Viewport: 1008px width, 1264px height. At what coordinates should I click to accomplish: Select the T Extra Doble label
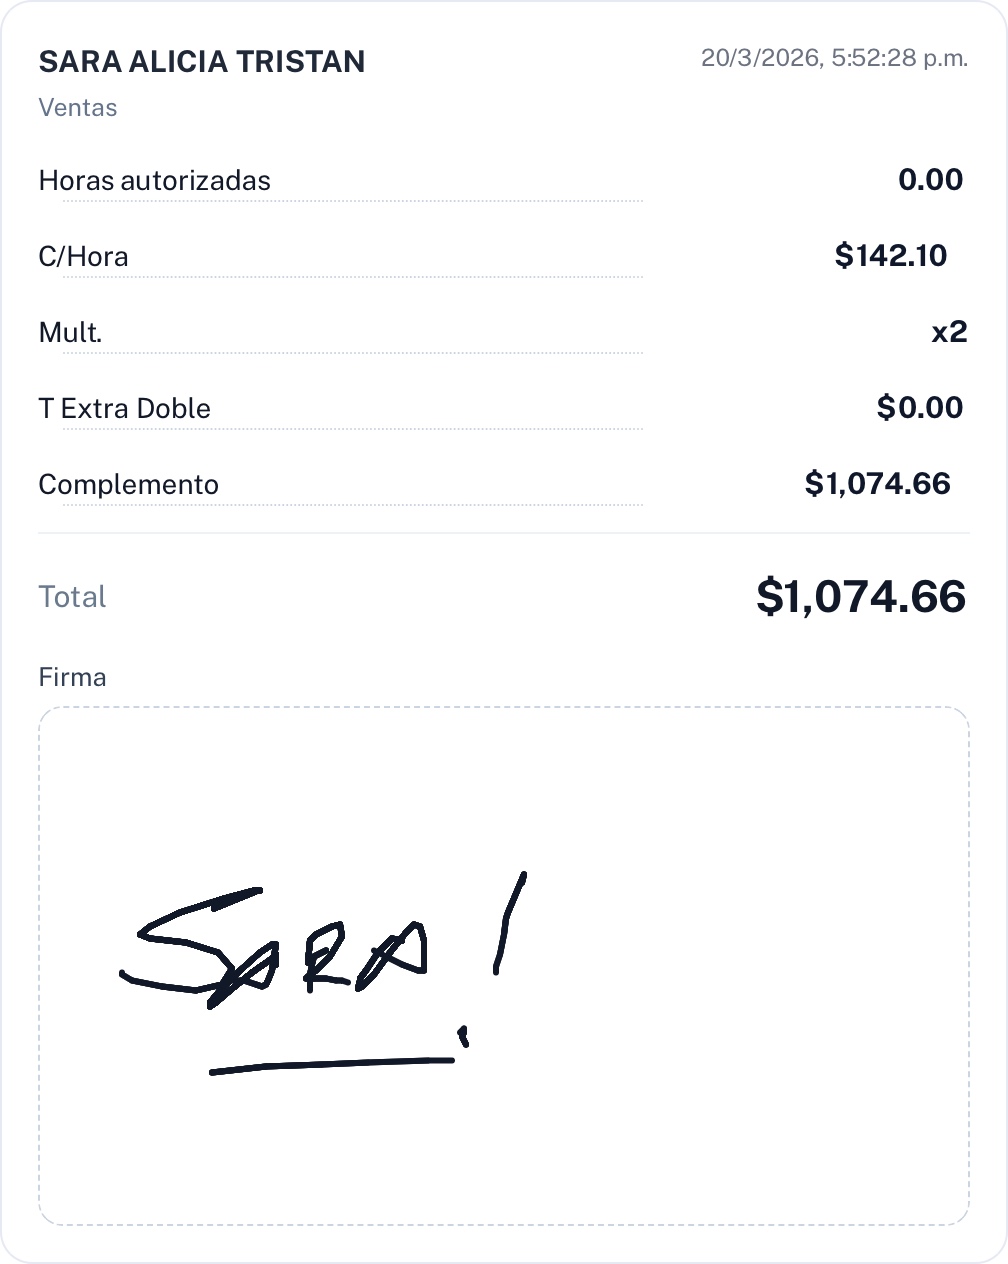[124, 409]
